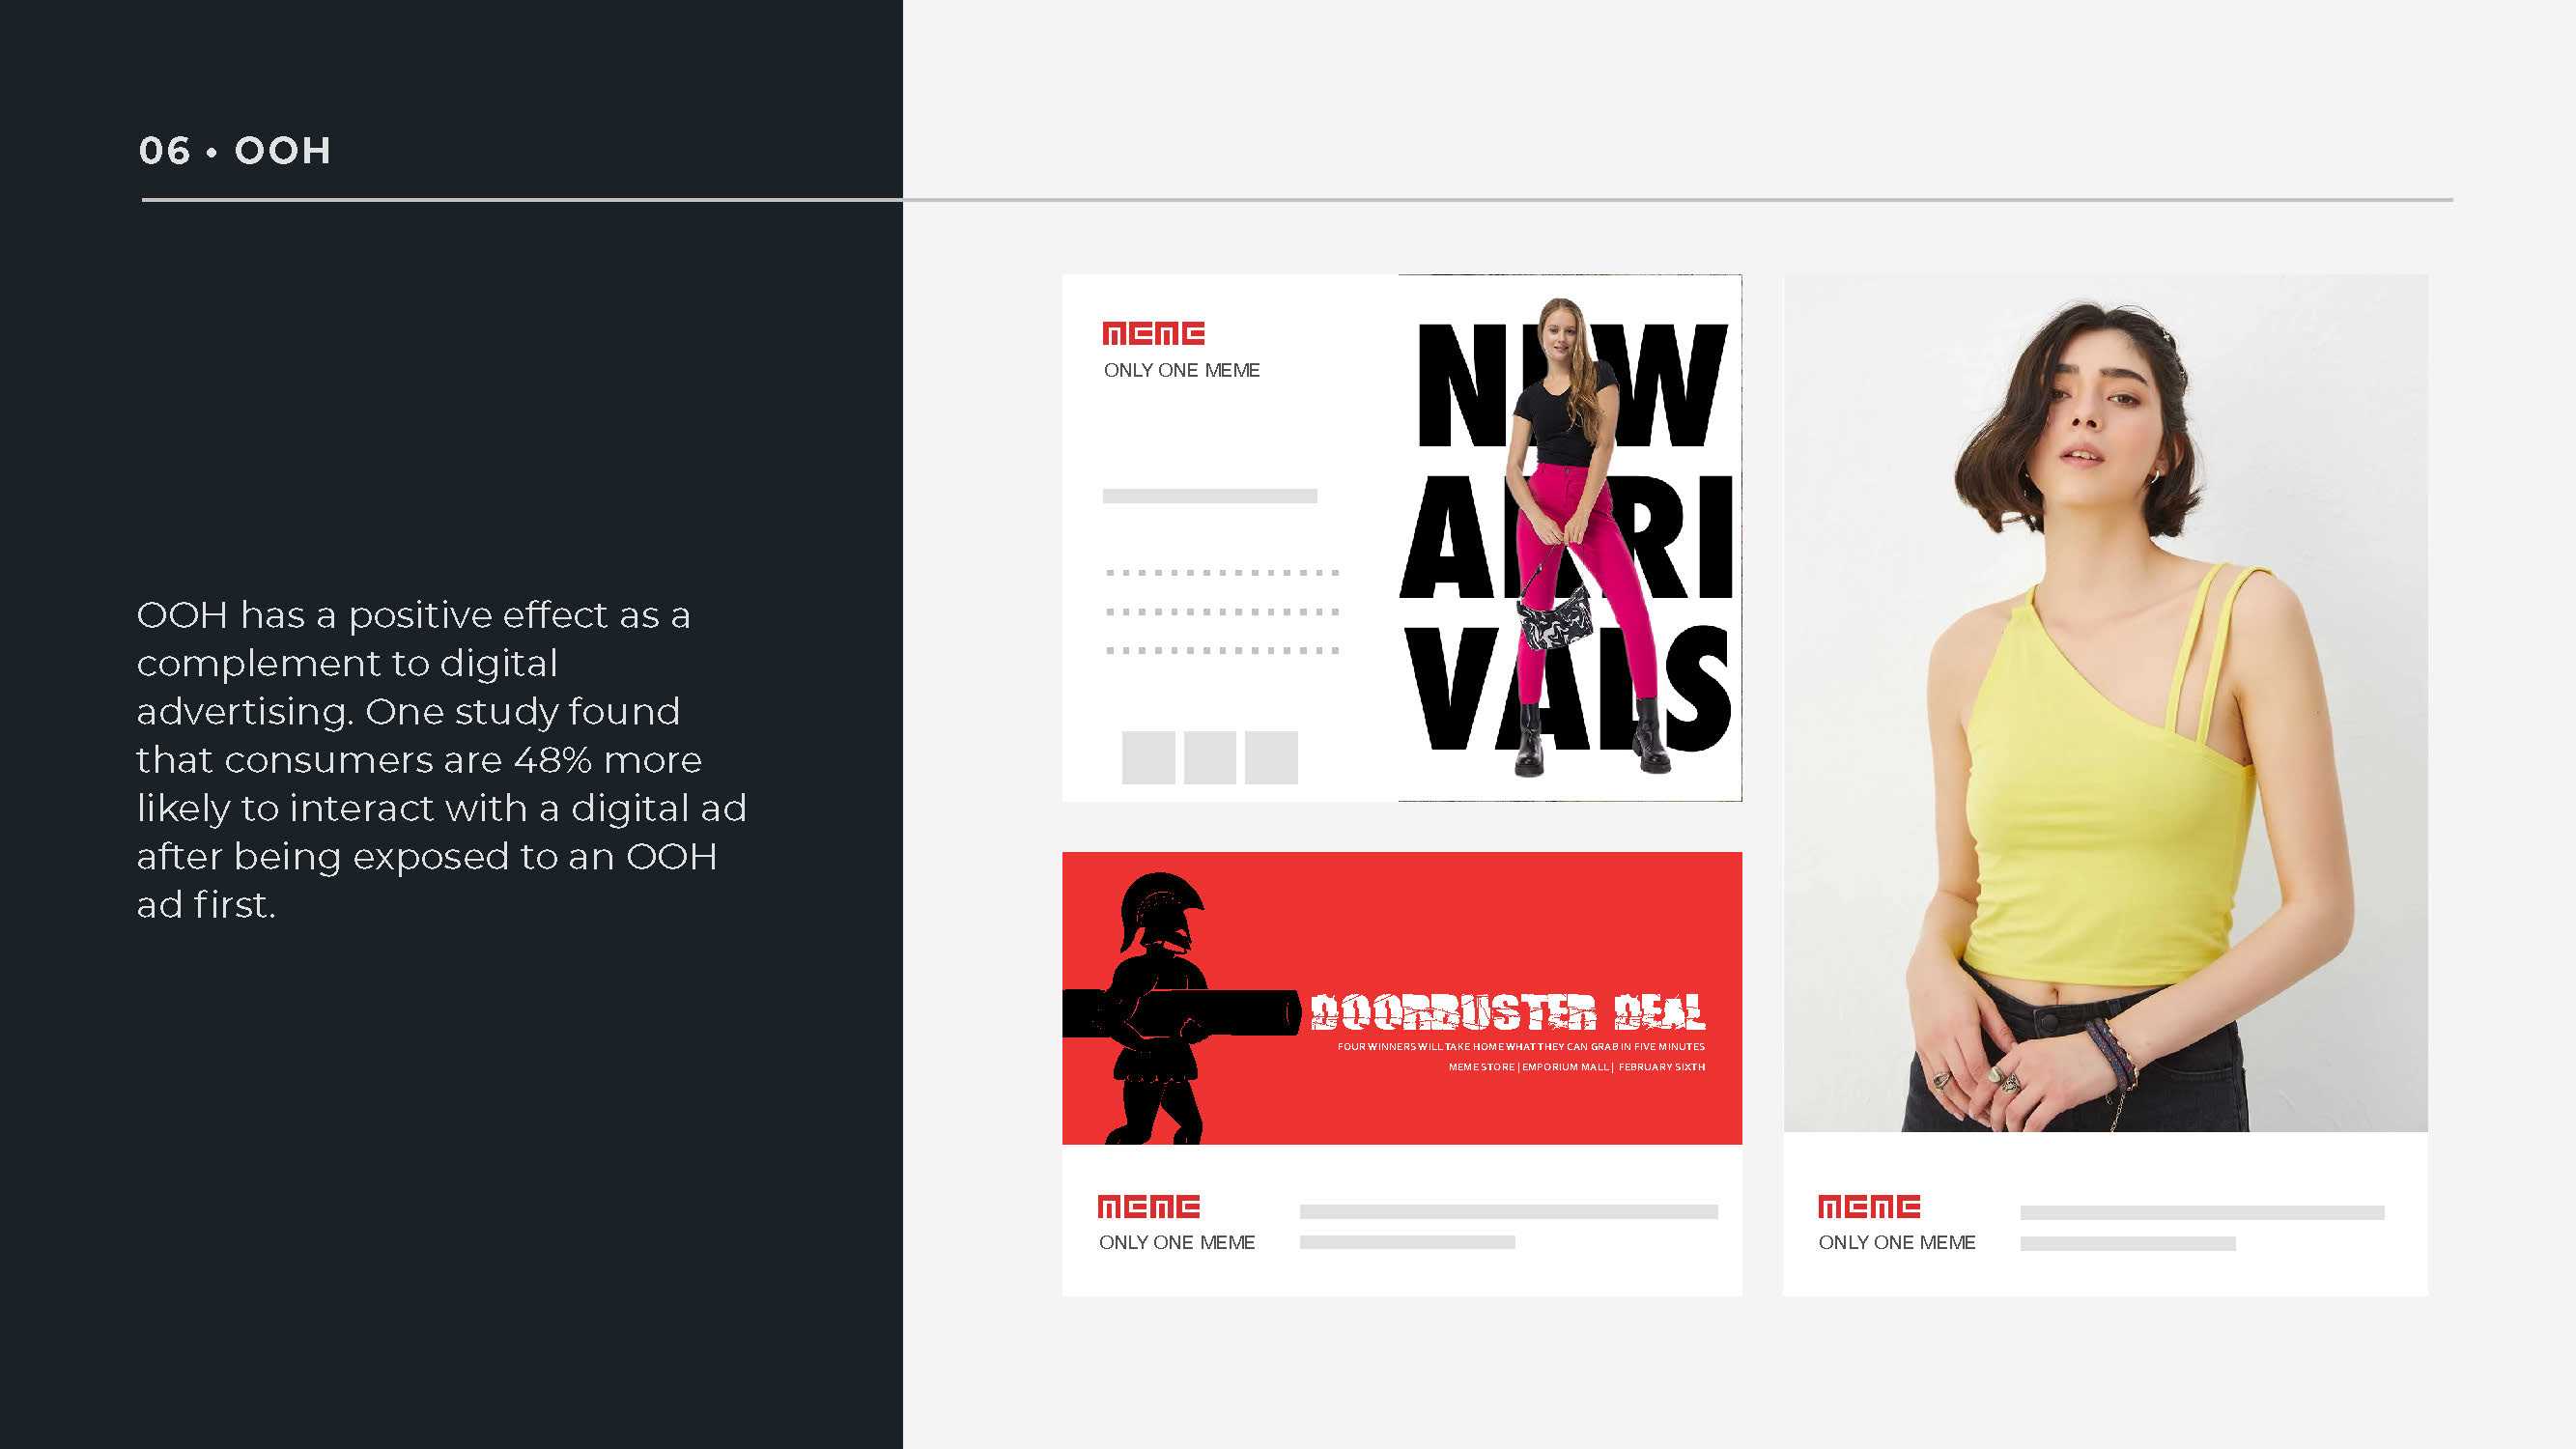The height and width of the screenshot is (1449, 2576).
Task: Click the 06 • OOH section heading
Action: pos(235,151)
